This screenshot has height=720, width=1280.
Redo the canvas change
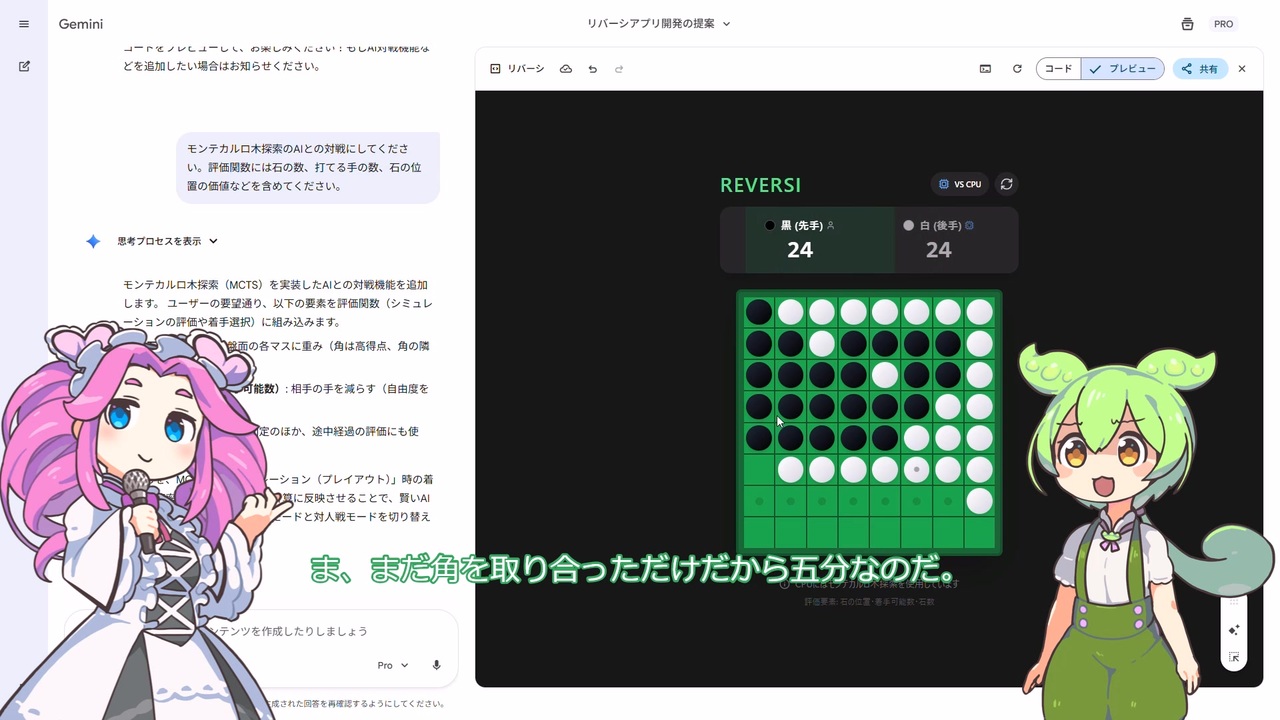pyautogui.click(x=619, y=69)
